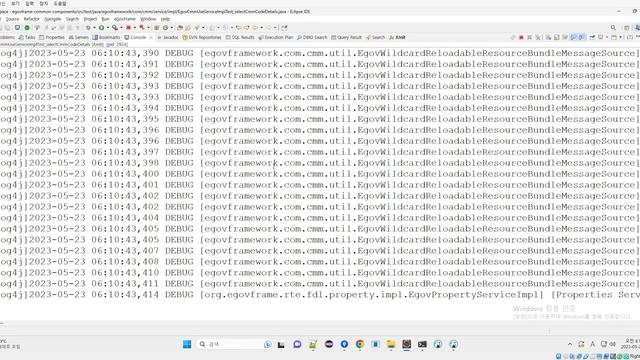Image resolution: width=640 pixels, height=360 pixels.
Task: Open the Refactor menu
Action: coord(31,19)
